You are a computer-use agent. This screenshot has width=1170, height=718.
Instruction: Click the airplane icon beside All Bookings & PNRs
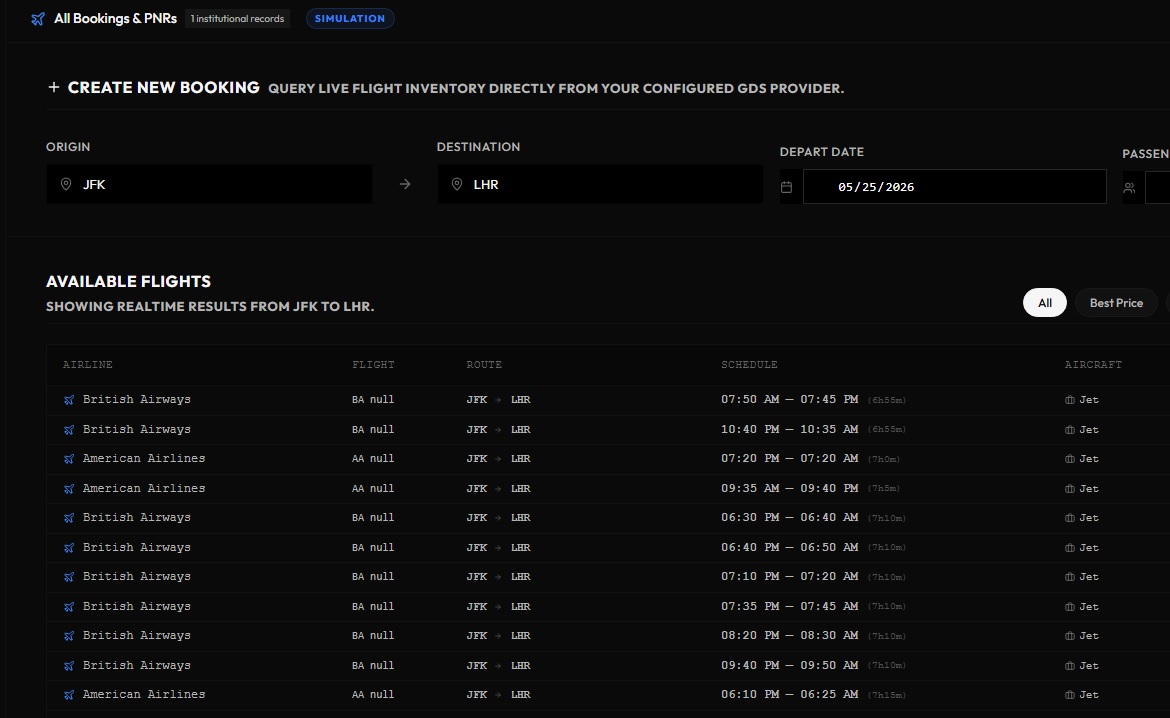click(38, 19)
